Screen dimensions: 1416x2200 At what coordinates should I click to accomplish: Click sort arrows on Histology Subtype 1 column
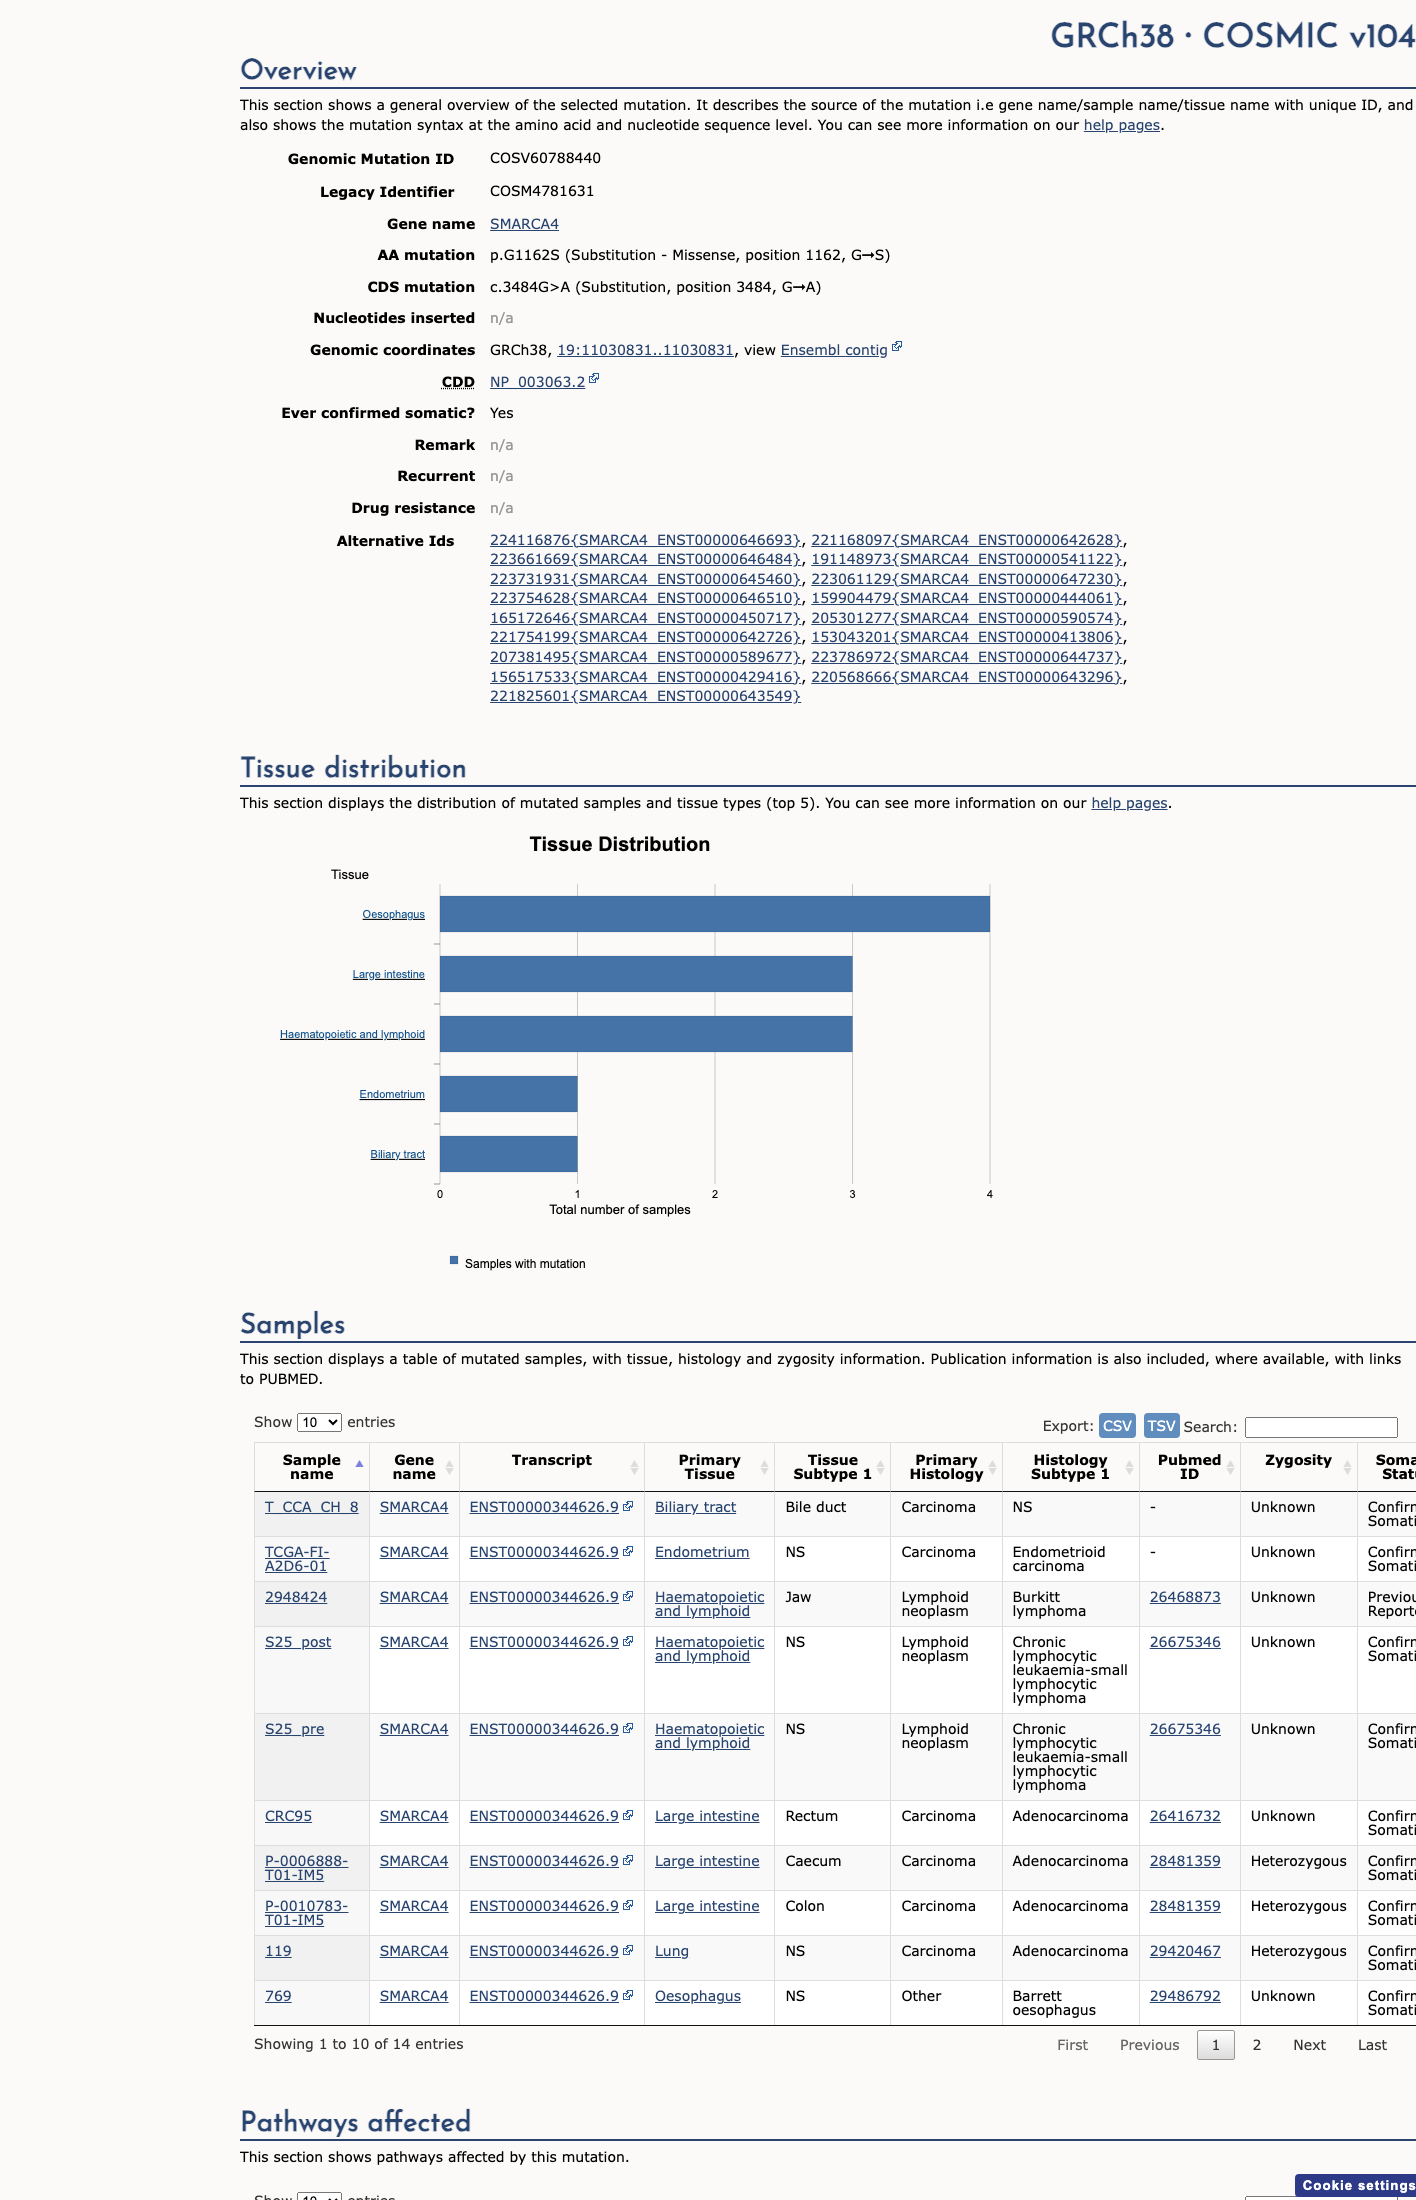1129,1467
